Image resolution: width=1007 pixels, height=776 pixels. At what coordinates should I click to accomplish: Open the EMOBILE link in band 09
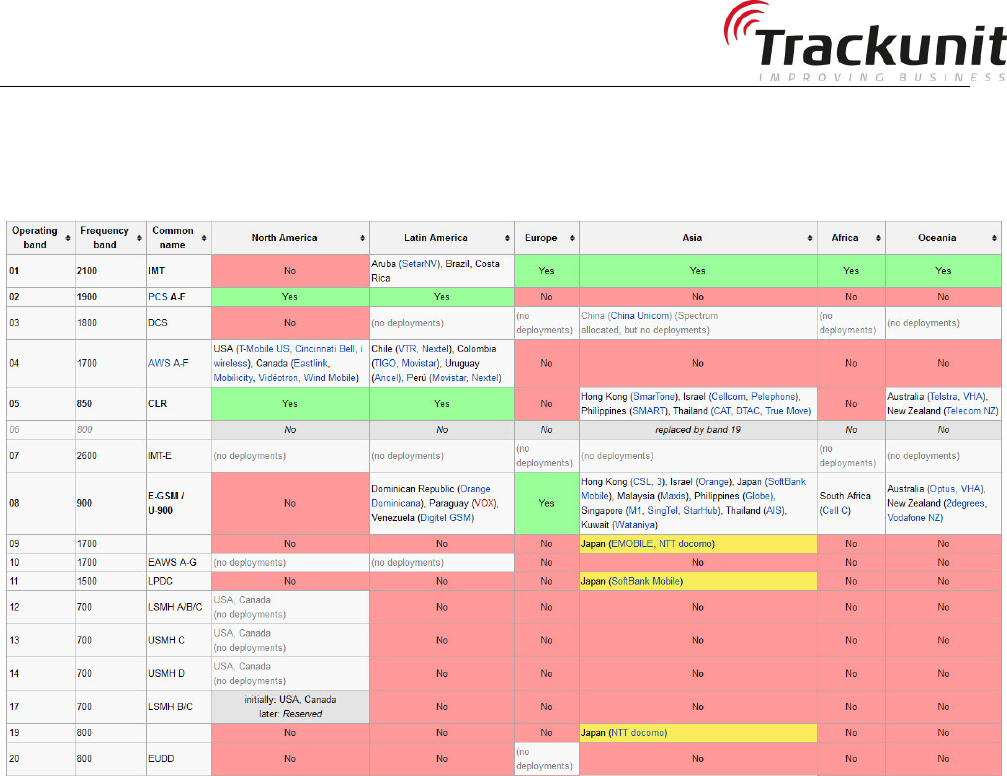click(x=632, y=543)
